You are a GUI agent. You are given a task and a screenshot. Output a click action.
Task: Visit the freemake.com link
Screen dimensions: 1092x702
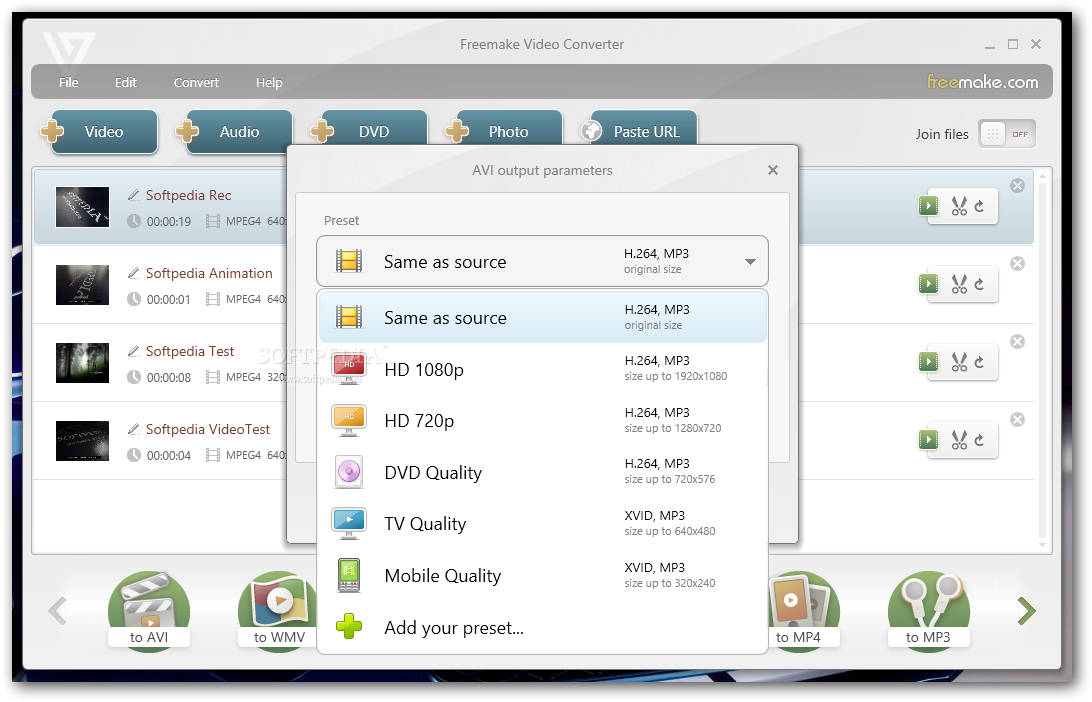(982, 81)
